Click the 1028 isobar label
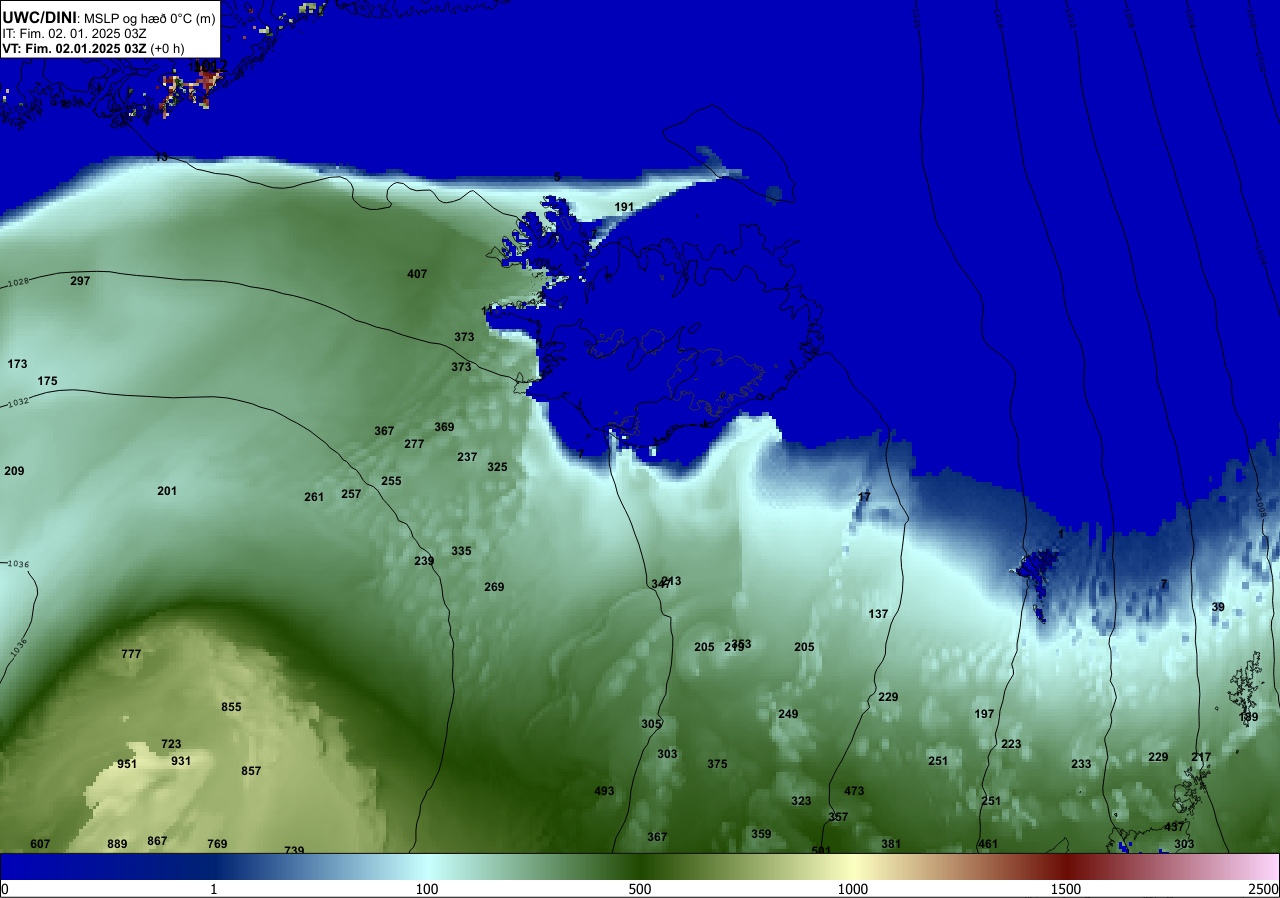 click(17, 284)
